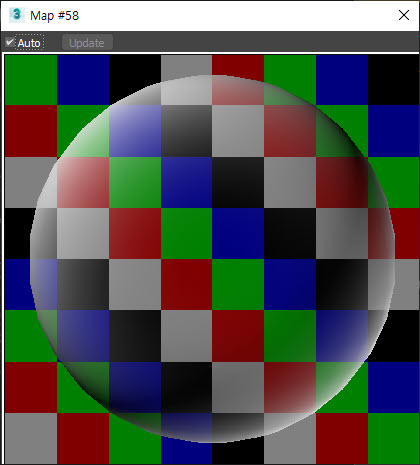Click the Map #58 title text

click(x=55, y=16)
